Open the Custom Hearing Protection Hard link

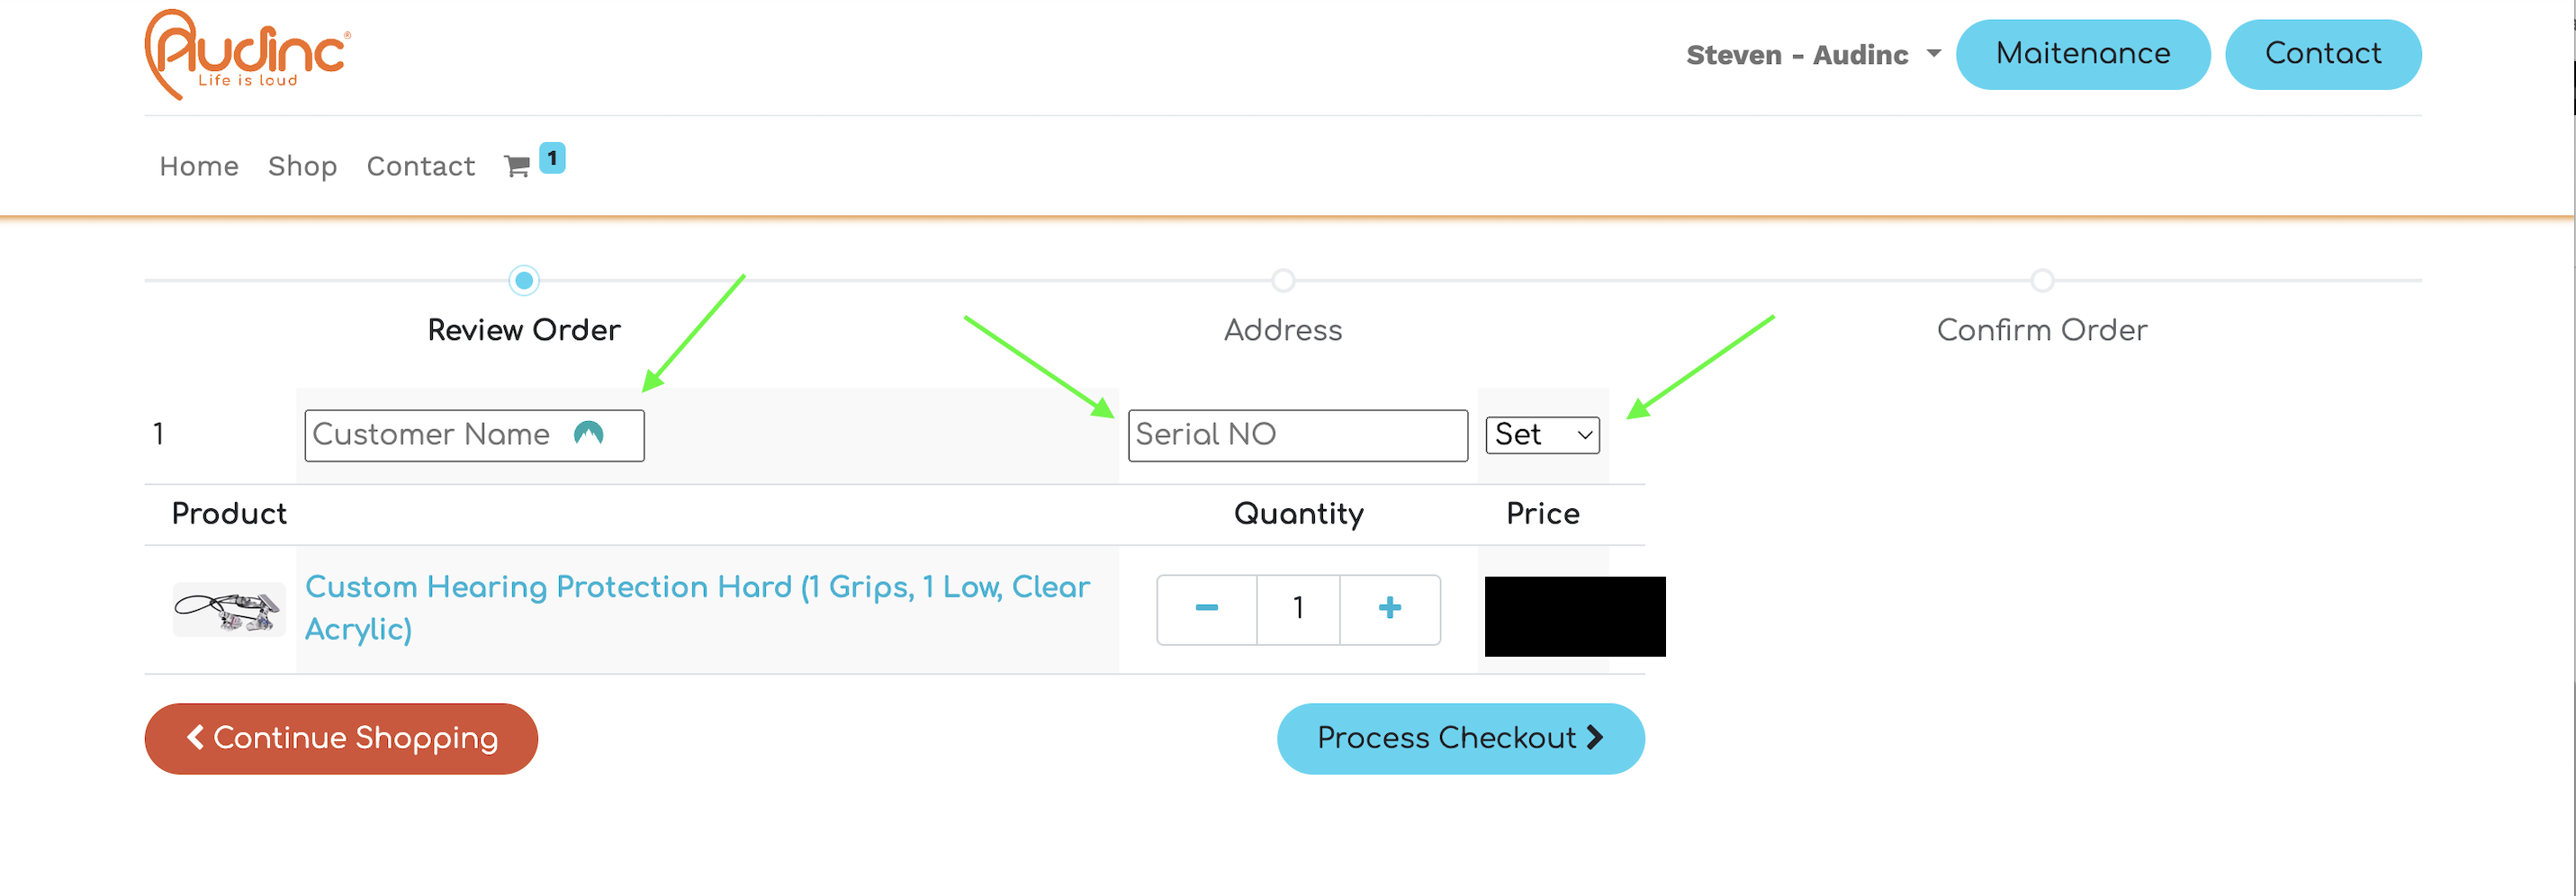click(697, 607)
